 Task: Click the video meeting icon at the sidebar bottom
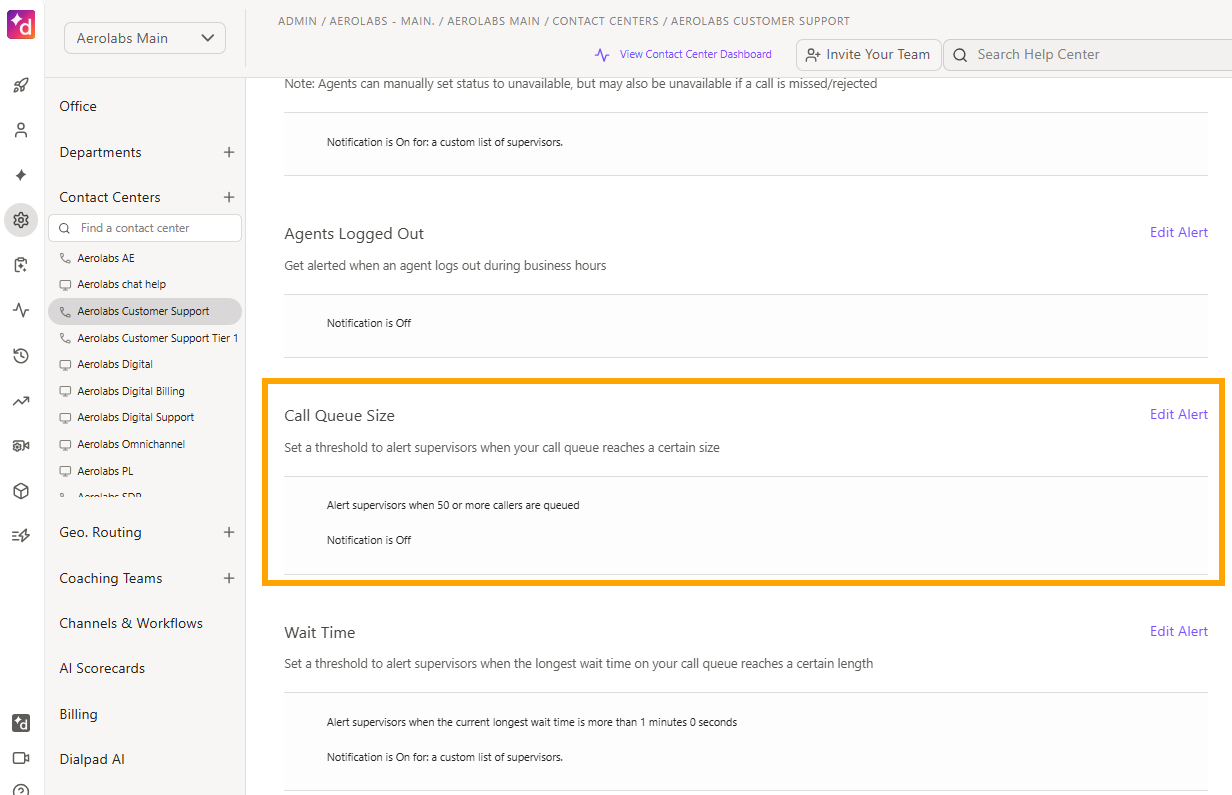tap(21, 758)
